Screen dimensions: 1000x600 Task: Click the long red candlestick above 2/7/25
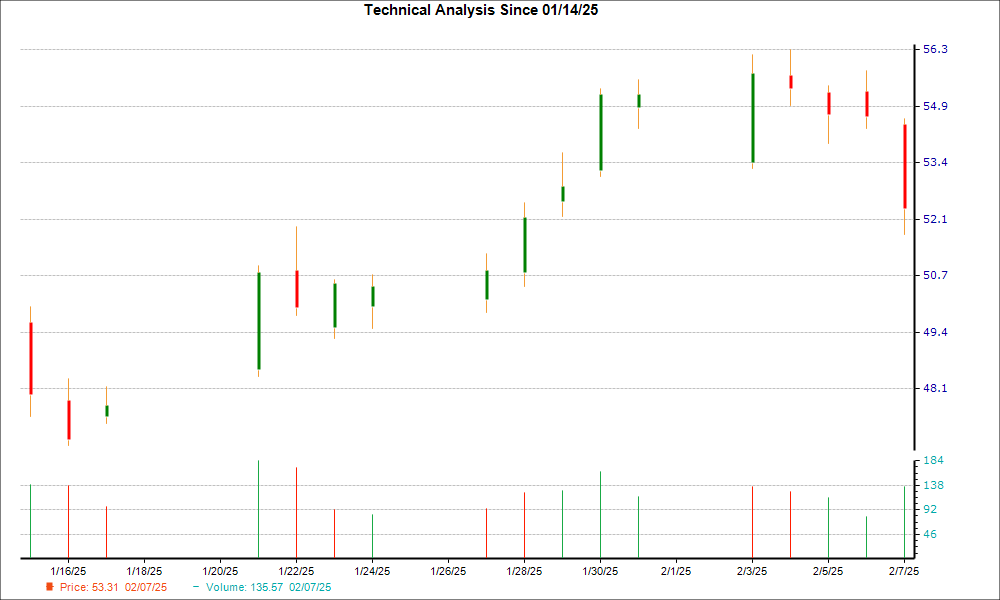point(904,166)
